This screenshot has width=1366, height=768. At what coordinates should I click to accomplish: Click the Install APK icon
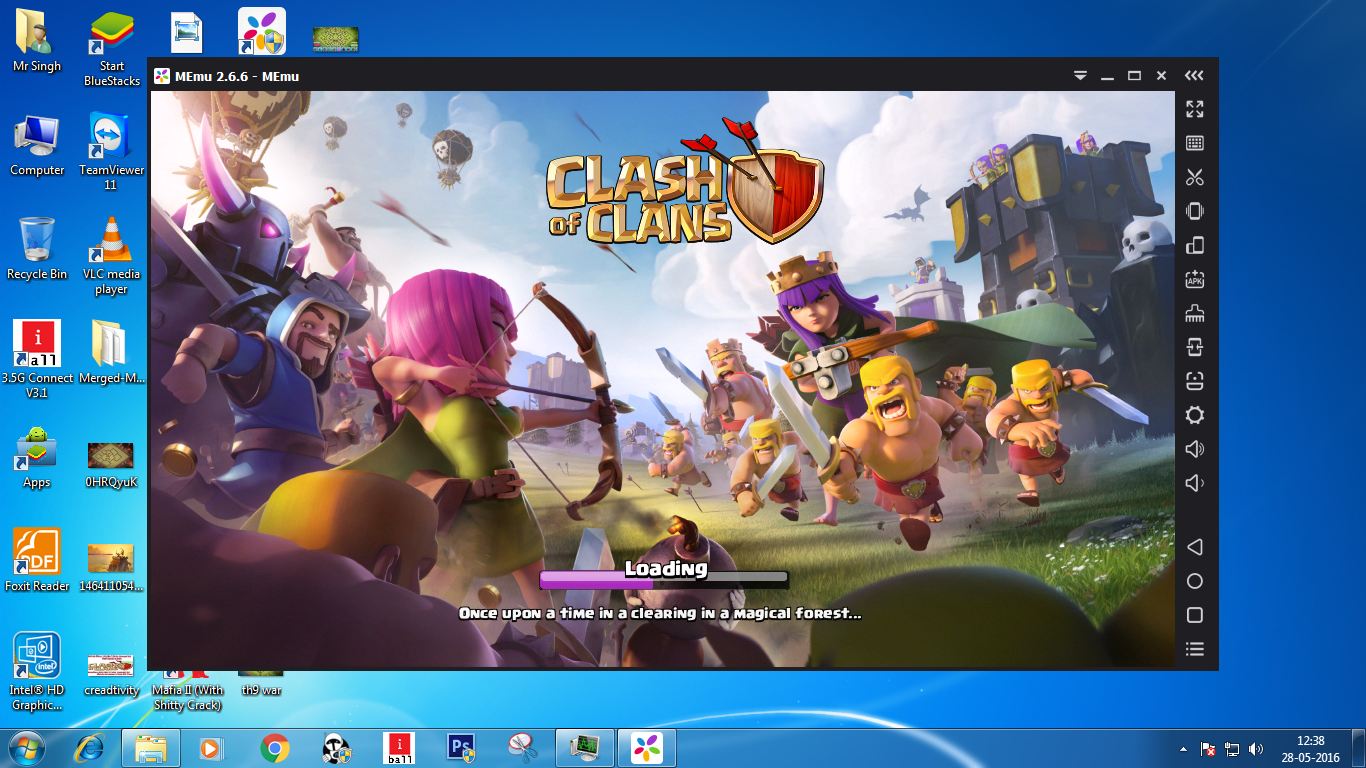[x=1195, y=279]
